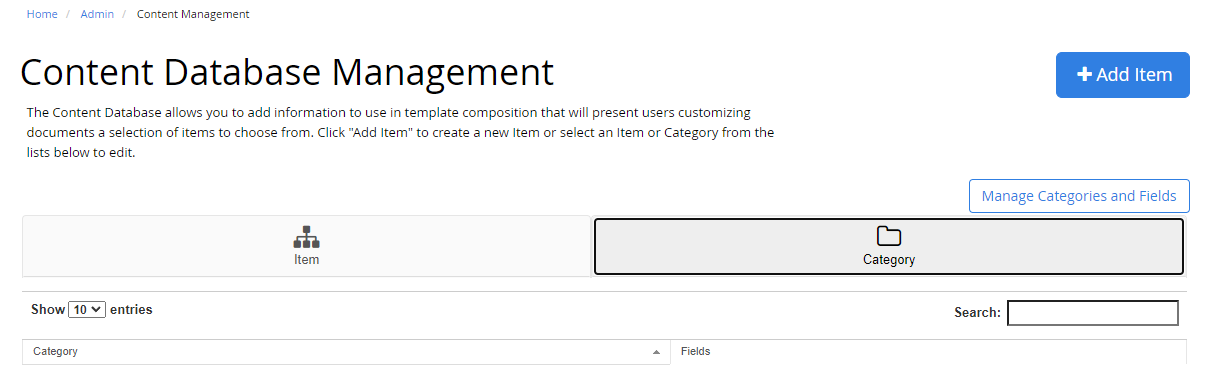Screen dimensions: 1210x366
Task: Focus the Search input field
Action: coord(1092,313)
